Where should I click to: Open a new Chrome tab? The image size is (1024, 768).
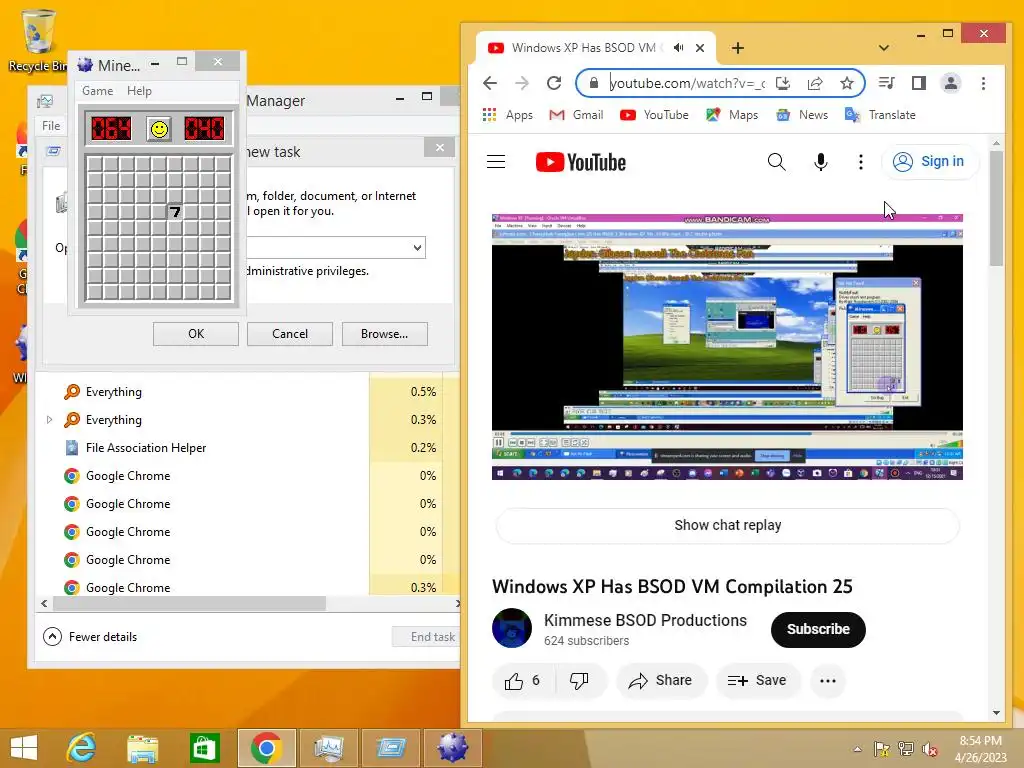(x=737, y=48)
